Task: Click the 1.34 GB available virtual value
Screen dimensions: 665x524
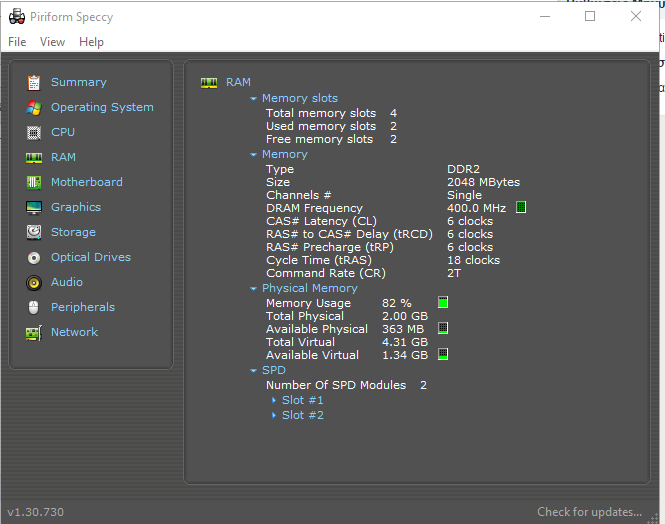Action: [x=405, y=355]
